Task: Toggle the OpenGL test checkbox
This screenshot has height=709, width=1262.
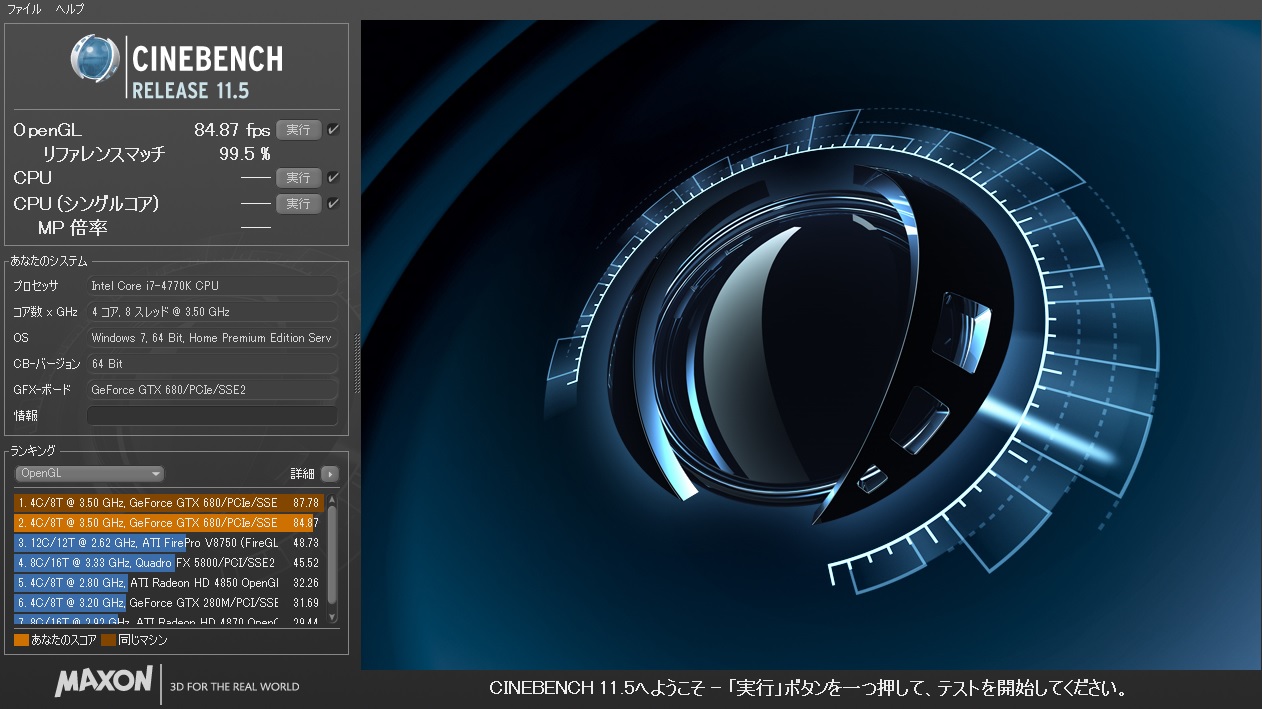Action: coord(333,130)
